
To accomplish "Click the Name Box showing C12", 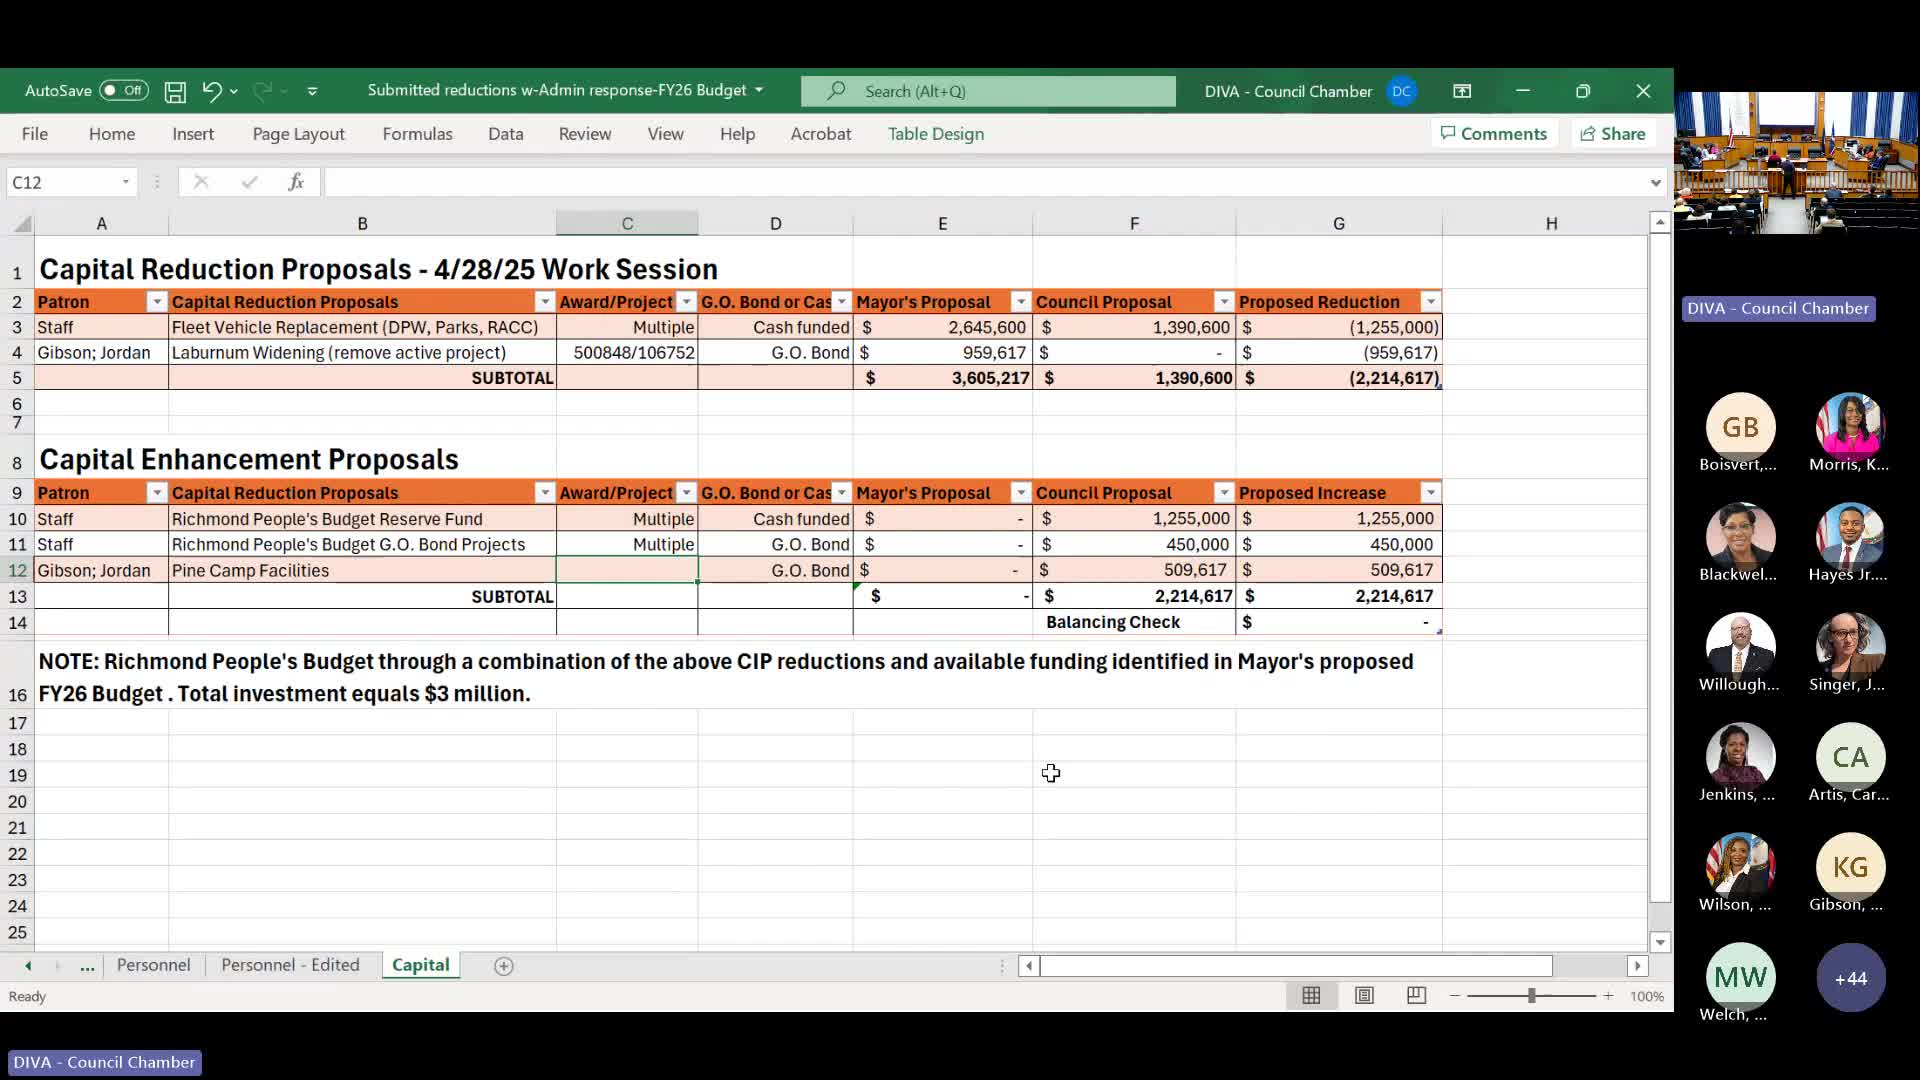I will (x=60, y=182).
